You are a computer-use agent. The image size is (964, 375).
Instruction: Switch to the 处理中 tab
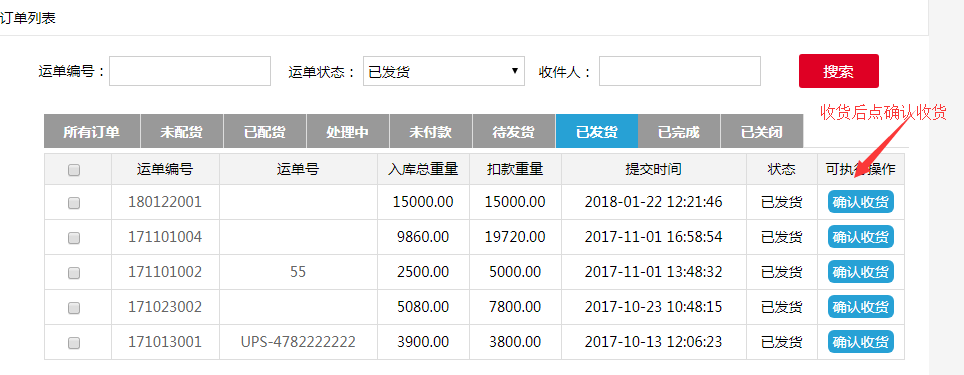click(347, 132)
